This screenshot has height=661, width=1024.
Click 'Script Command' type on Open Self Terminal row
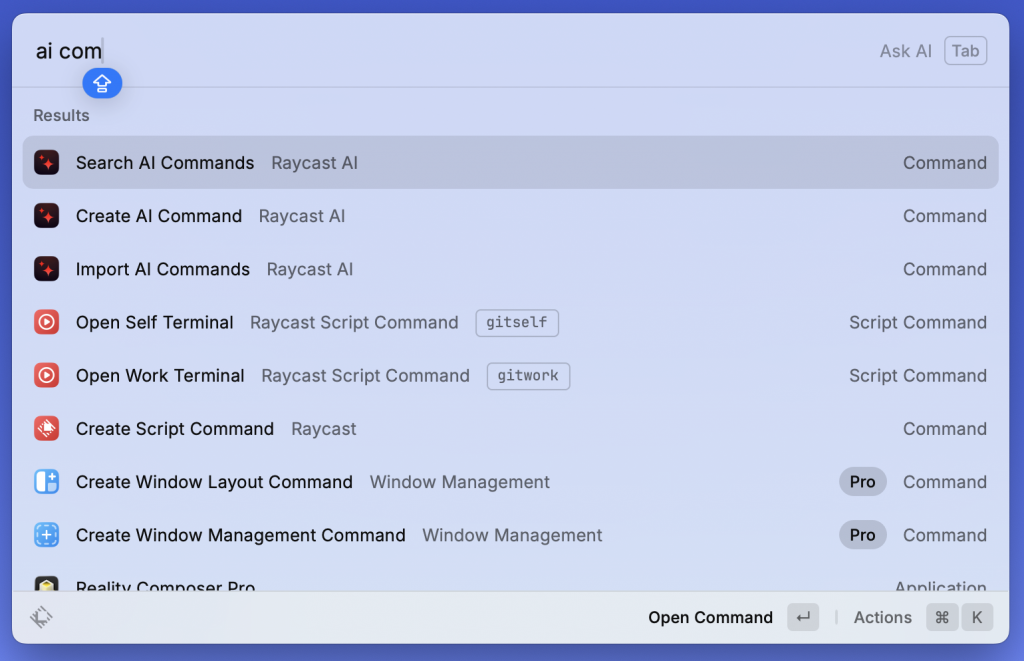coord(918,322)
